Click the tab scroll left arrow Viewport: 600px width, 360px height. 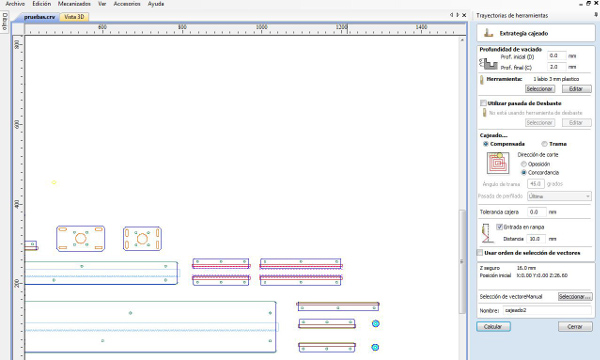pos(452,15)
